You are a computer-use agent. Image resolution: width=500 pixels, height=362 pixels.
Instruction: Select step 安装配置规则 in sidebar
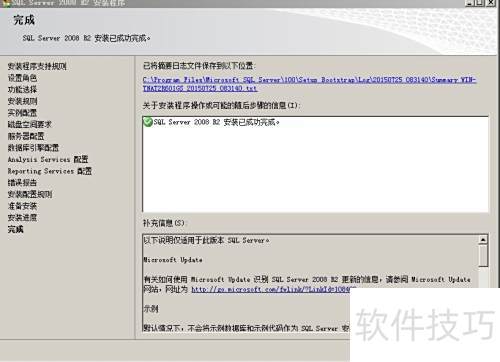[x=30, y=194]
